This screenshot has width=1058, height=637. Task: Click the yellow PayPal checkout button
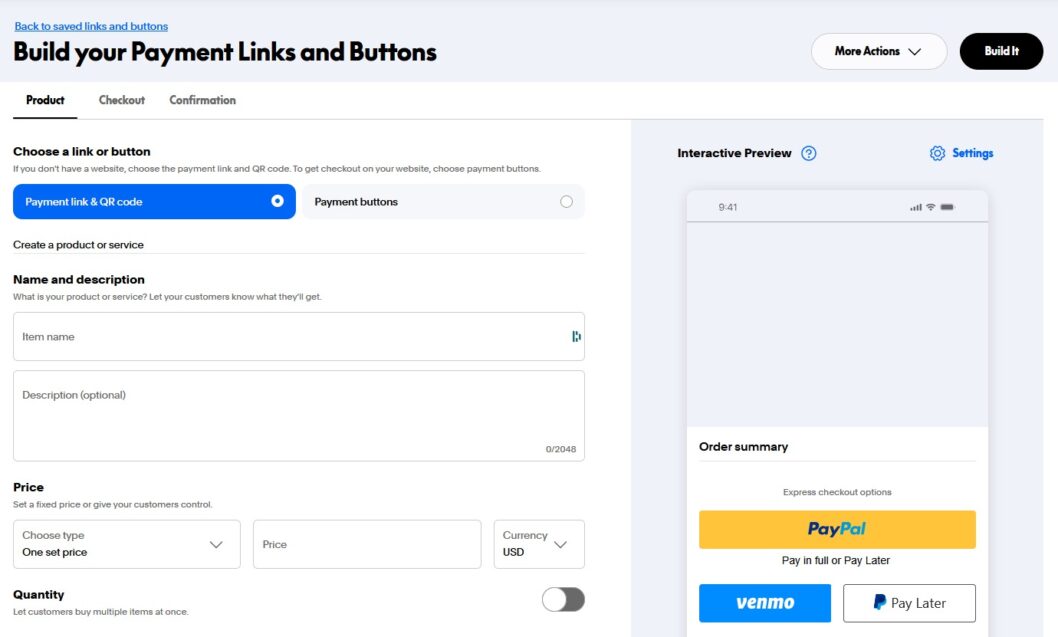837,529
